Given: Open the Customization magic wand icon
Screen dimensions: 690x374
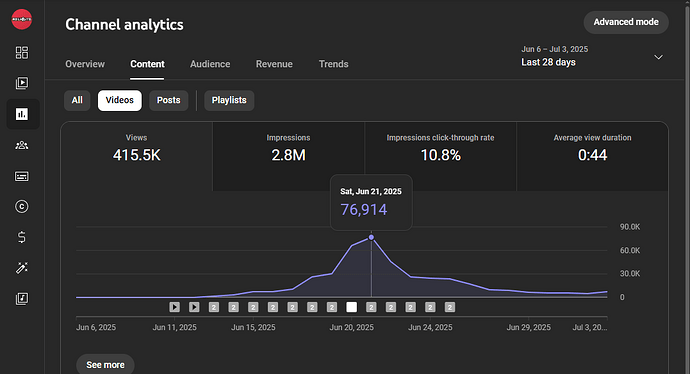Looking at the screenshot, I should [x=22, y=268].
